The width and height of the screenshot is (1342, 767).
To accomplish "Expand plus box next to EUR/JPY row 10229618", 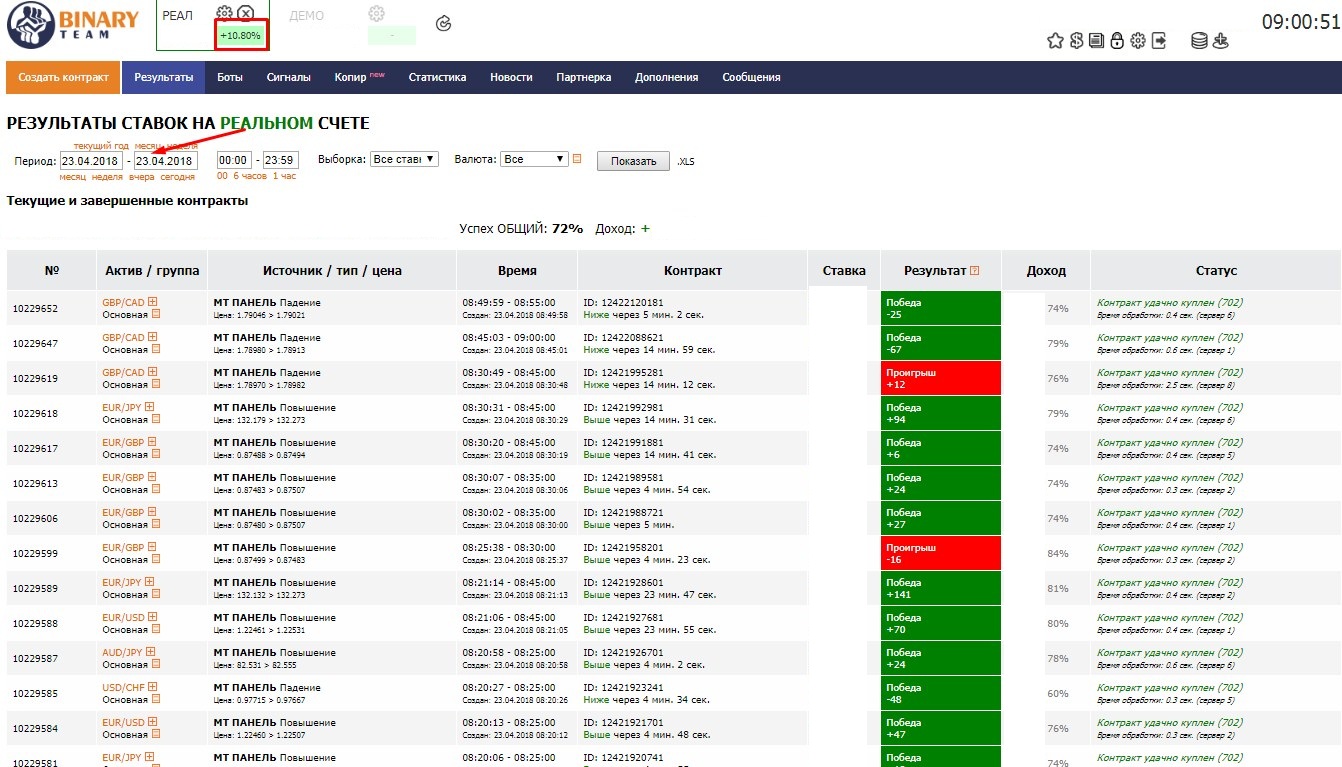I will [149, 407].
